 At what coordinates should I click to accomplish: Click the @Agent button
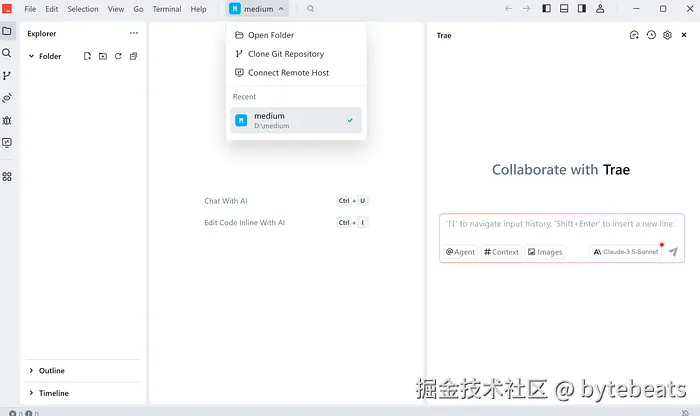click(x=460, y=252)
